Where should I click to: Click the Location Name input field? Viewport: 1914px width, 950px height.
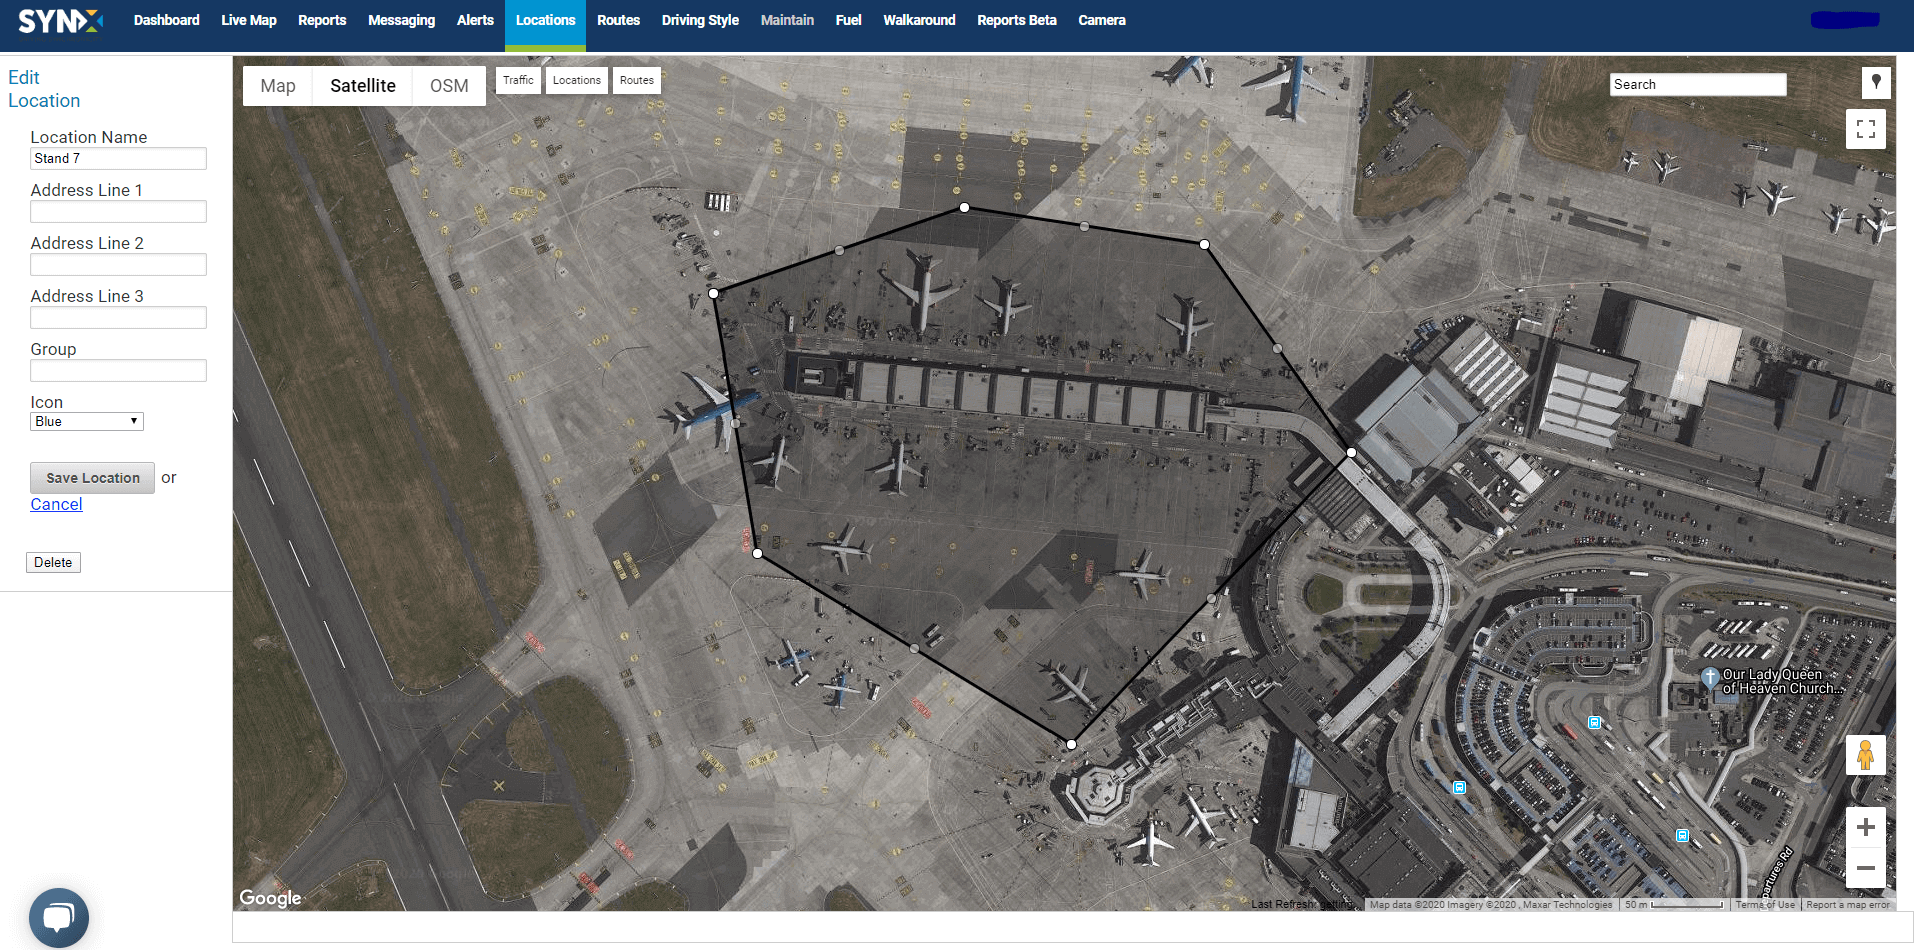(118, 158)
